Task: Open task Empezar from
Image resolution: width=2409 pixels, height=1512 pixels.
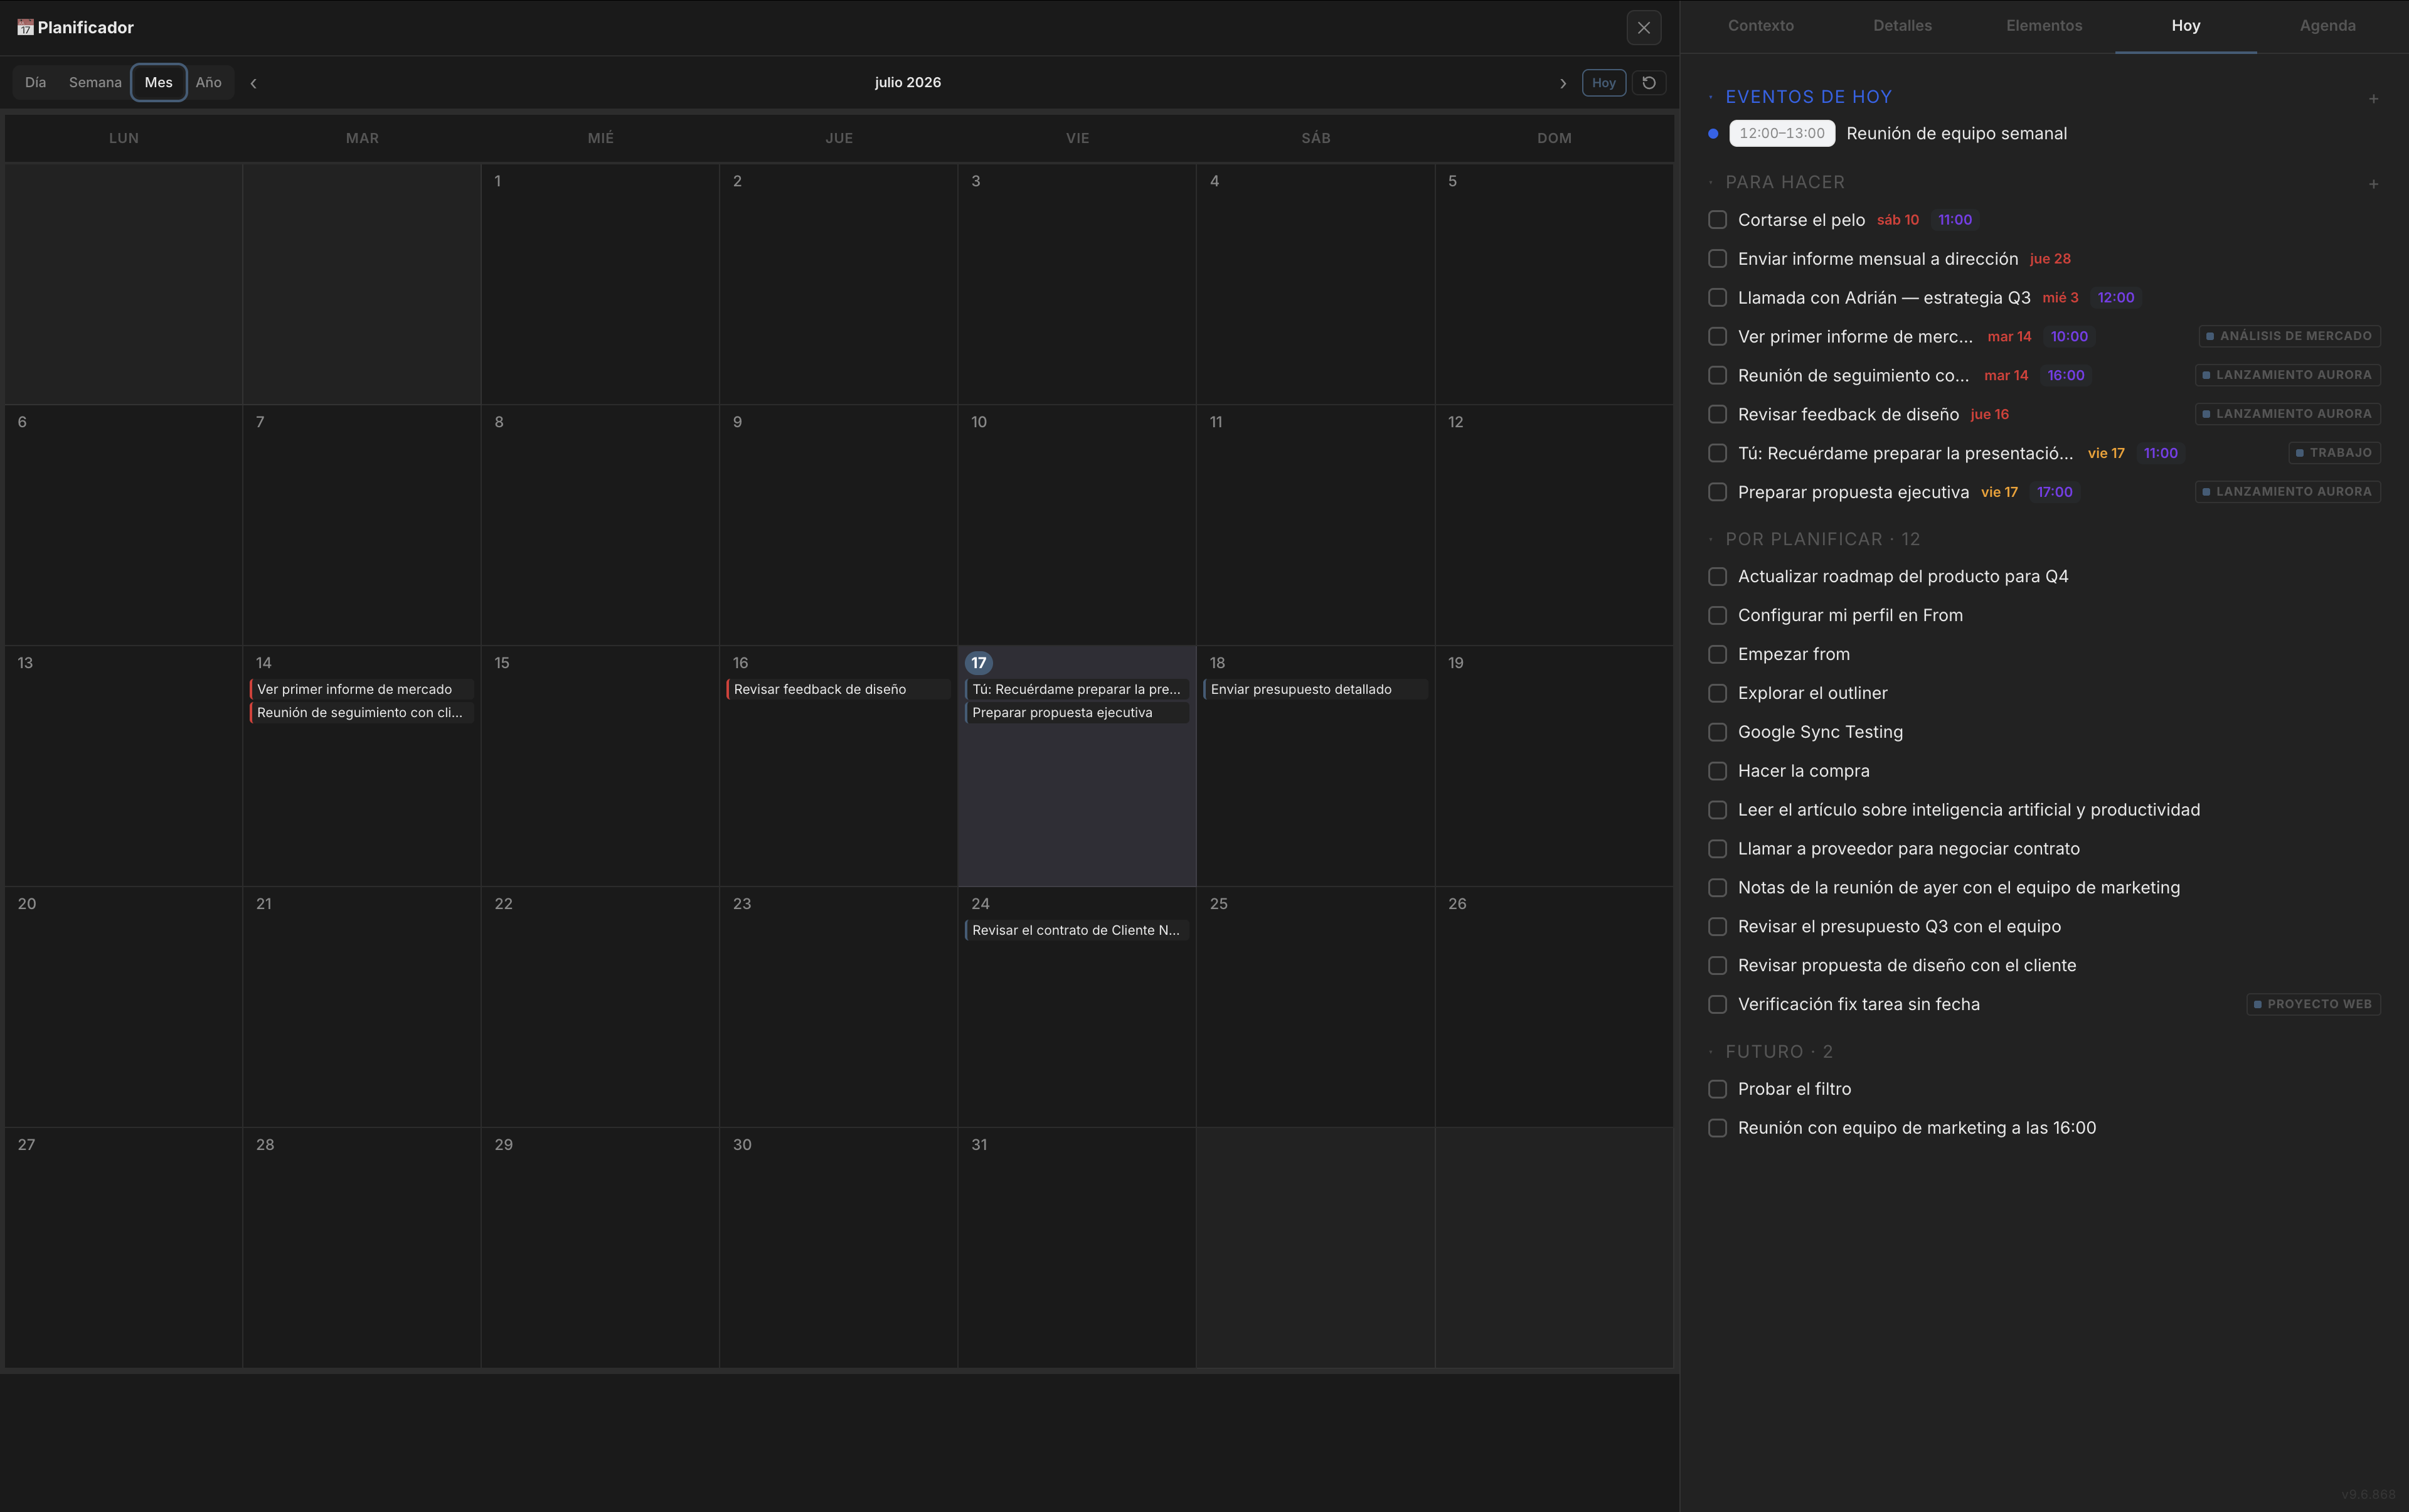Action: pos(1793,654)
